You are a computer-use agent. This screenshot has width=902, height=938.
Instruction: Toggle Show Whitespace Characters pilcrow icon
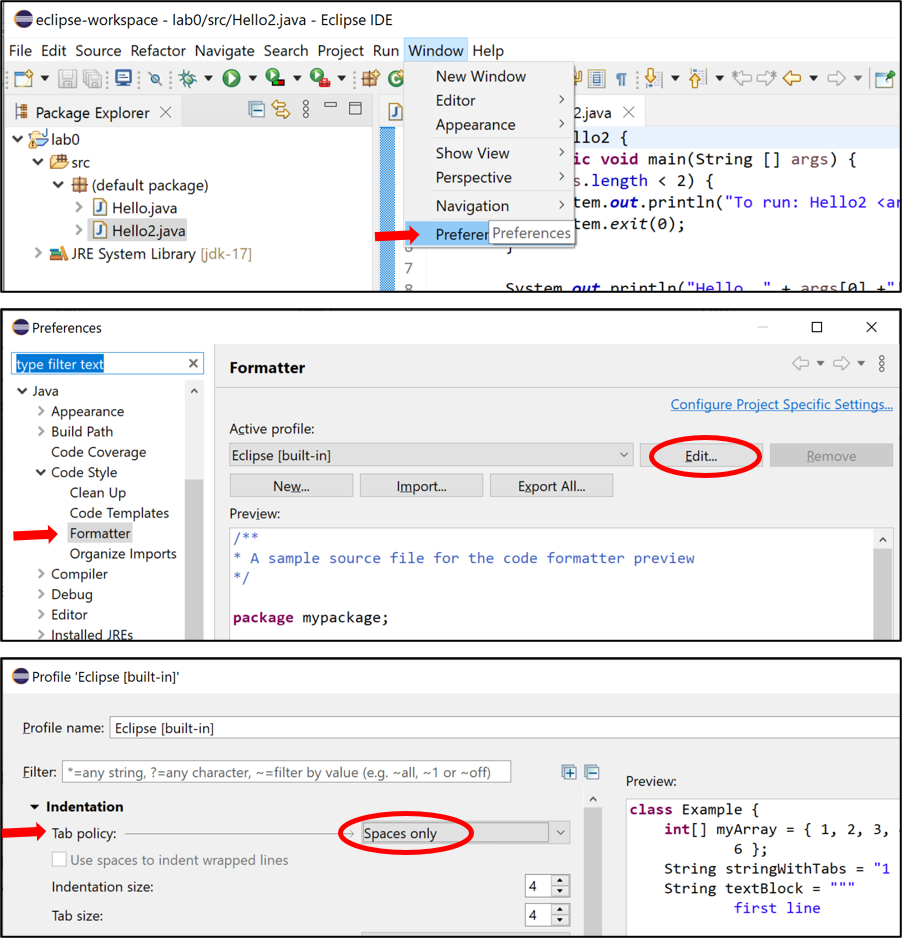click(x=621, y=78)
